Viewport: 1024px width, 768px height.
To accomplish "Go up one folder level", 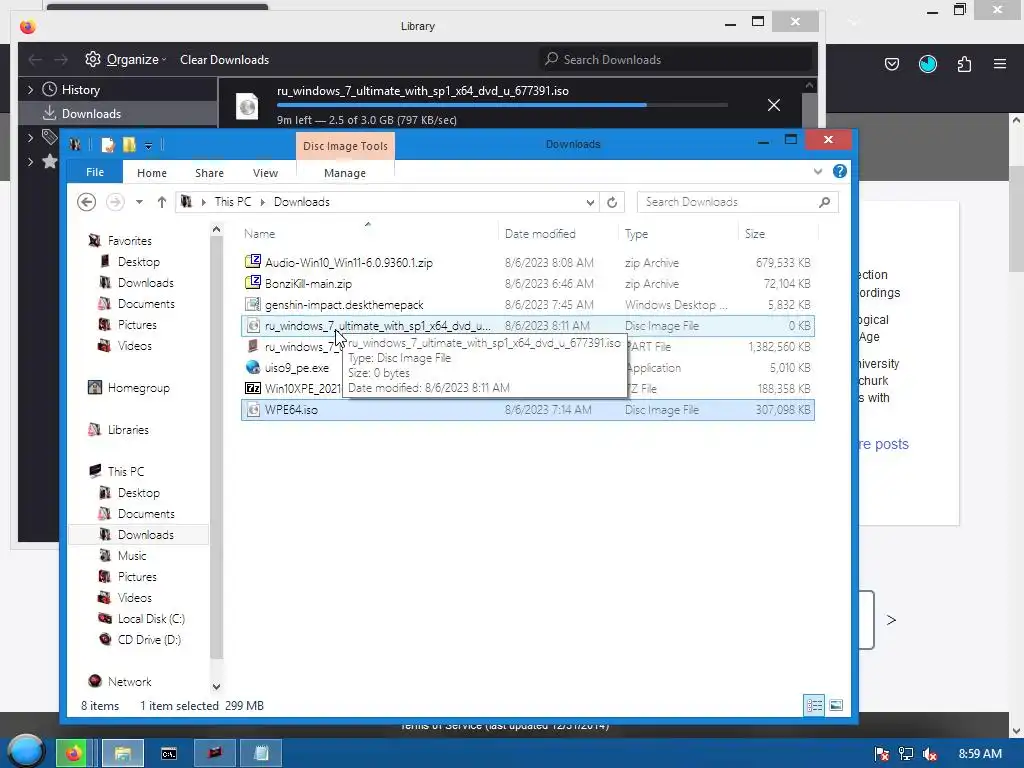I will [162, 202].
